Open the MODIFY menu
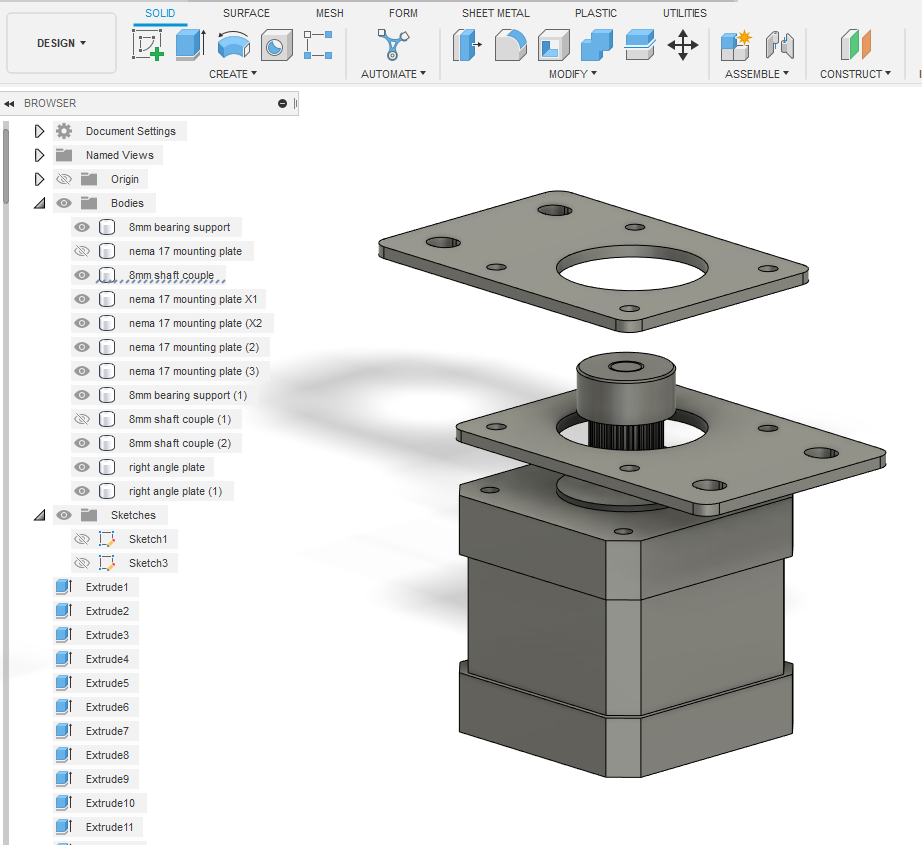The height and width of the screenshot is (845, 922). (573, 74)
